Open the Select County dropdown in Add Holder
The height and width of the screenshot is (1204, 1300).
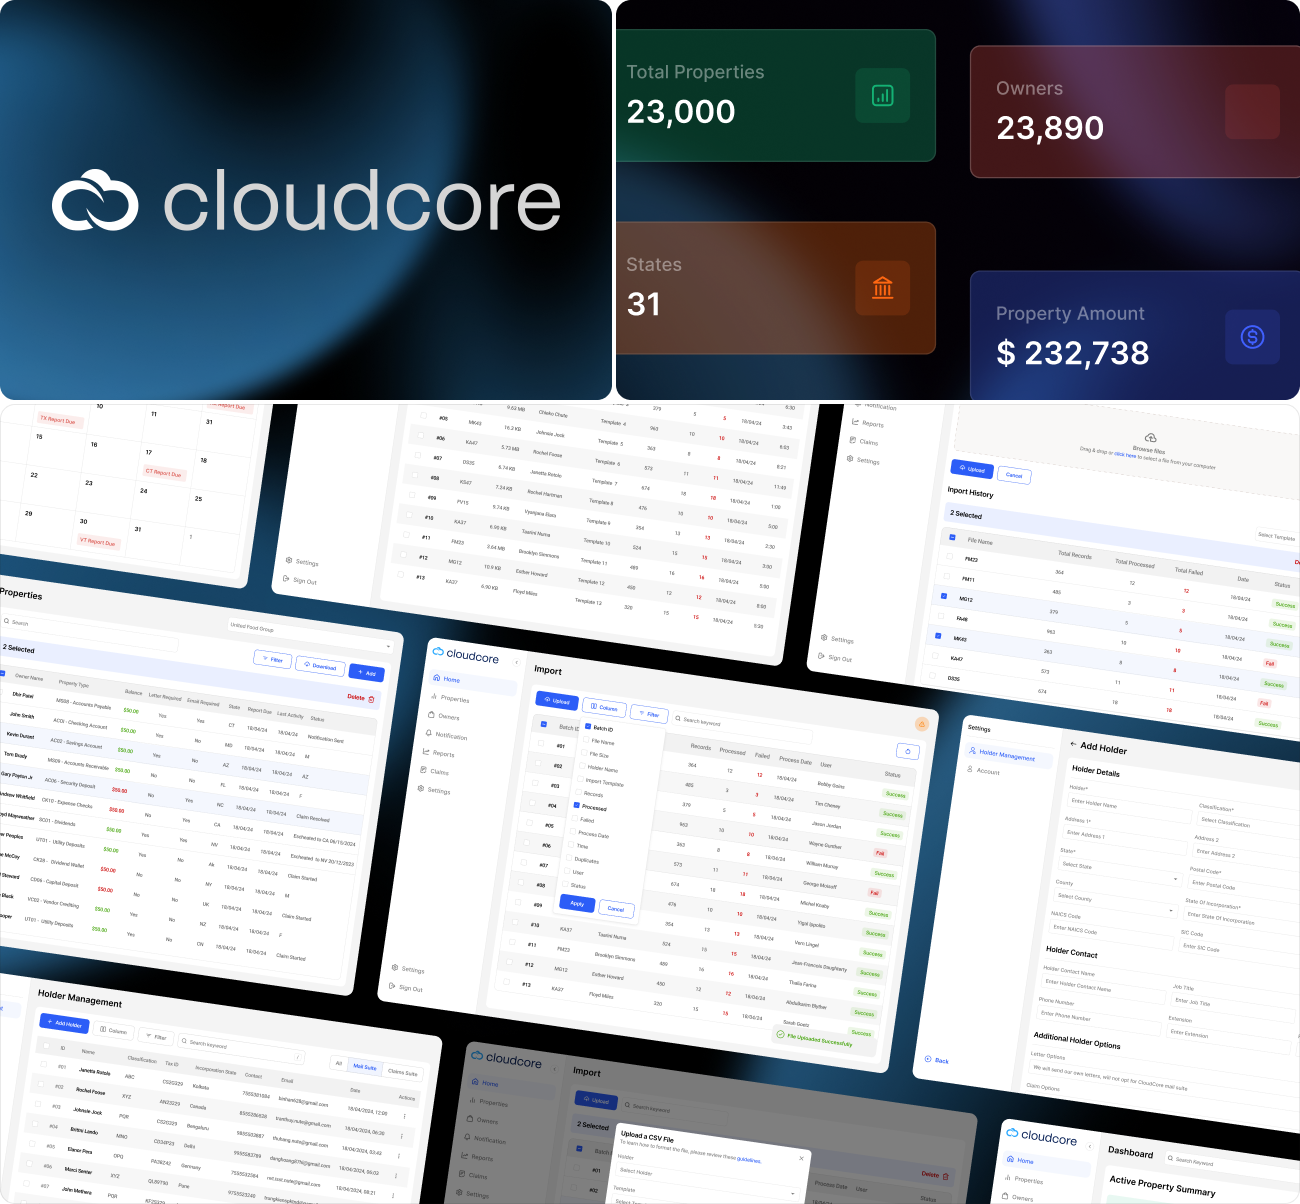tap(1115, 904)
